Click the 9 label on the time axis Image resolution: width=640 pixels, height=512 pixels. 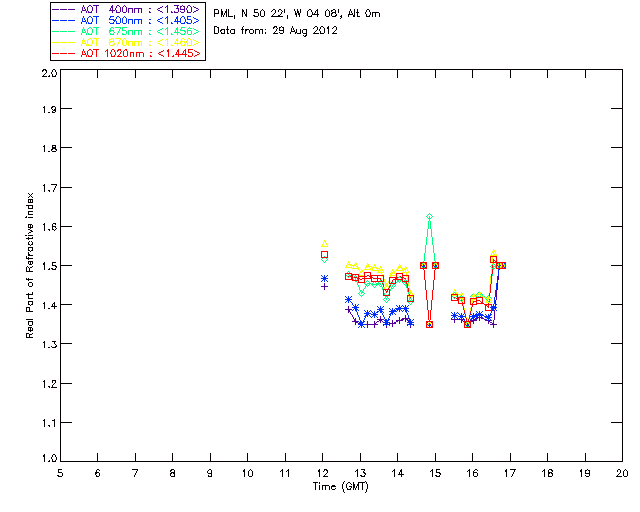210,473
